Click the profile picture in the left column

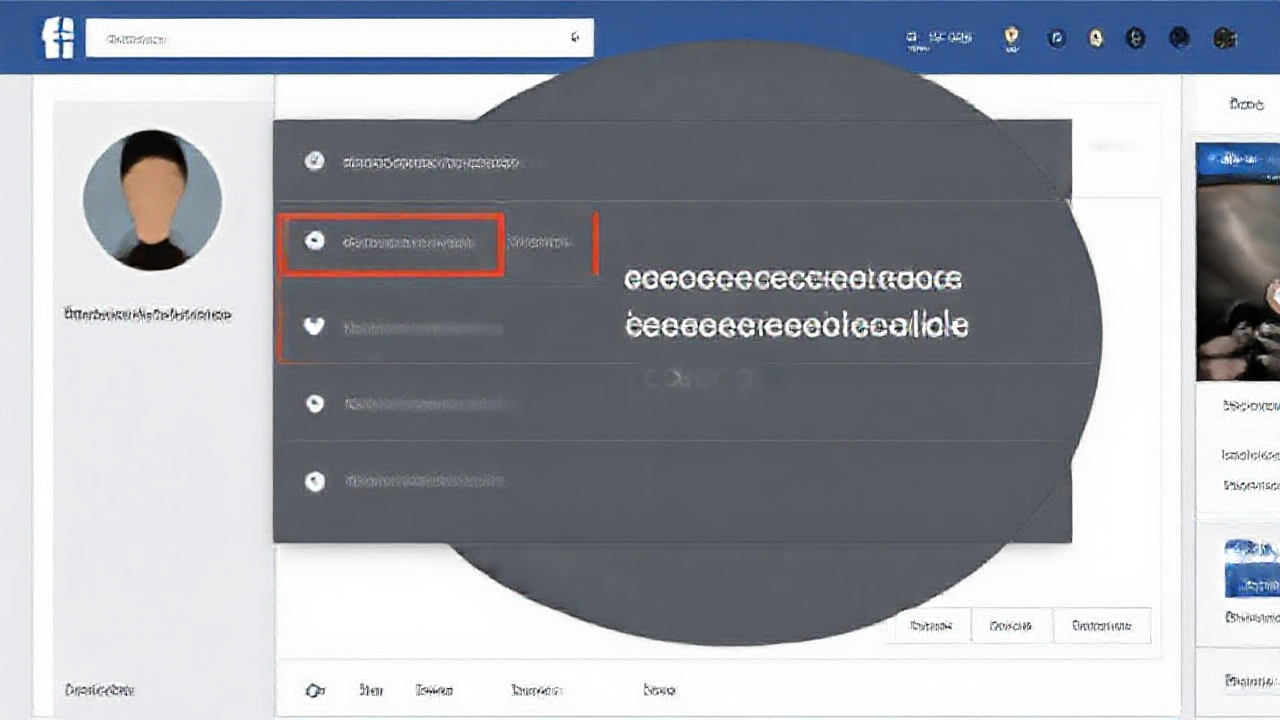(152, 200)
